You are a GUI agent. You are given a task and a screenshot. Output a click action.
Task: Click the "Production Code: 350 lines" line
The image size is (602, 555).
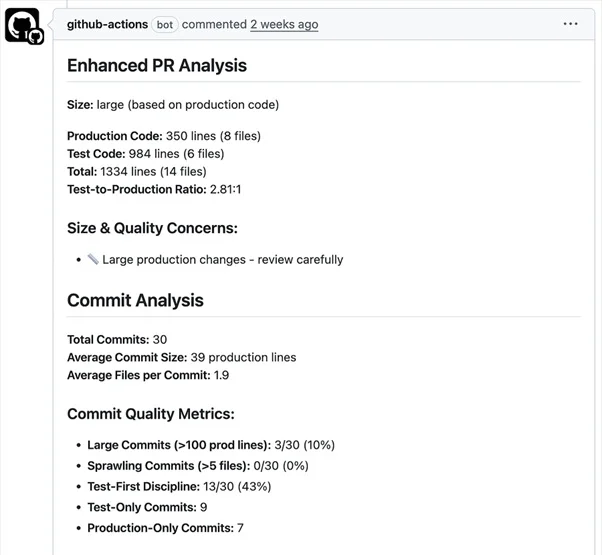click(x=163, y=136)
